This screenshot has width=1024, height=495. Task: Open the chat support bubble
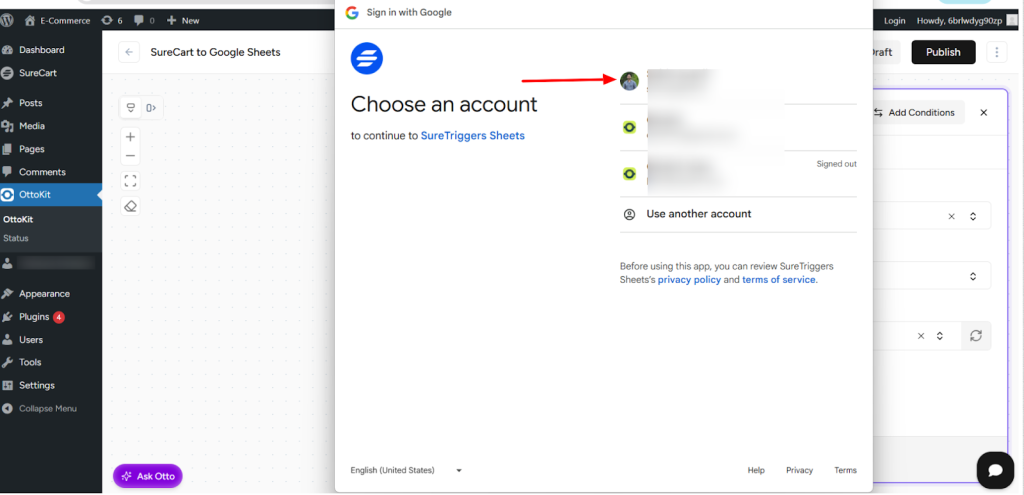pos(995,469)
